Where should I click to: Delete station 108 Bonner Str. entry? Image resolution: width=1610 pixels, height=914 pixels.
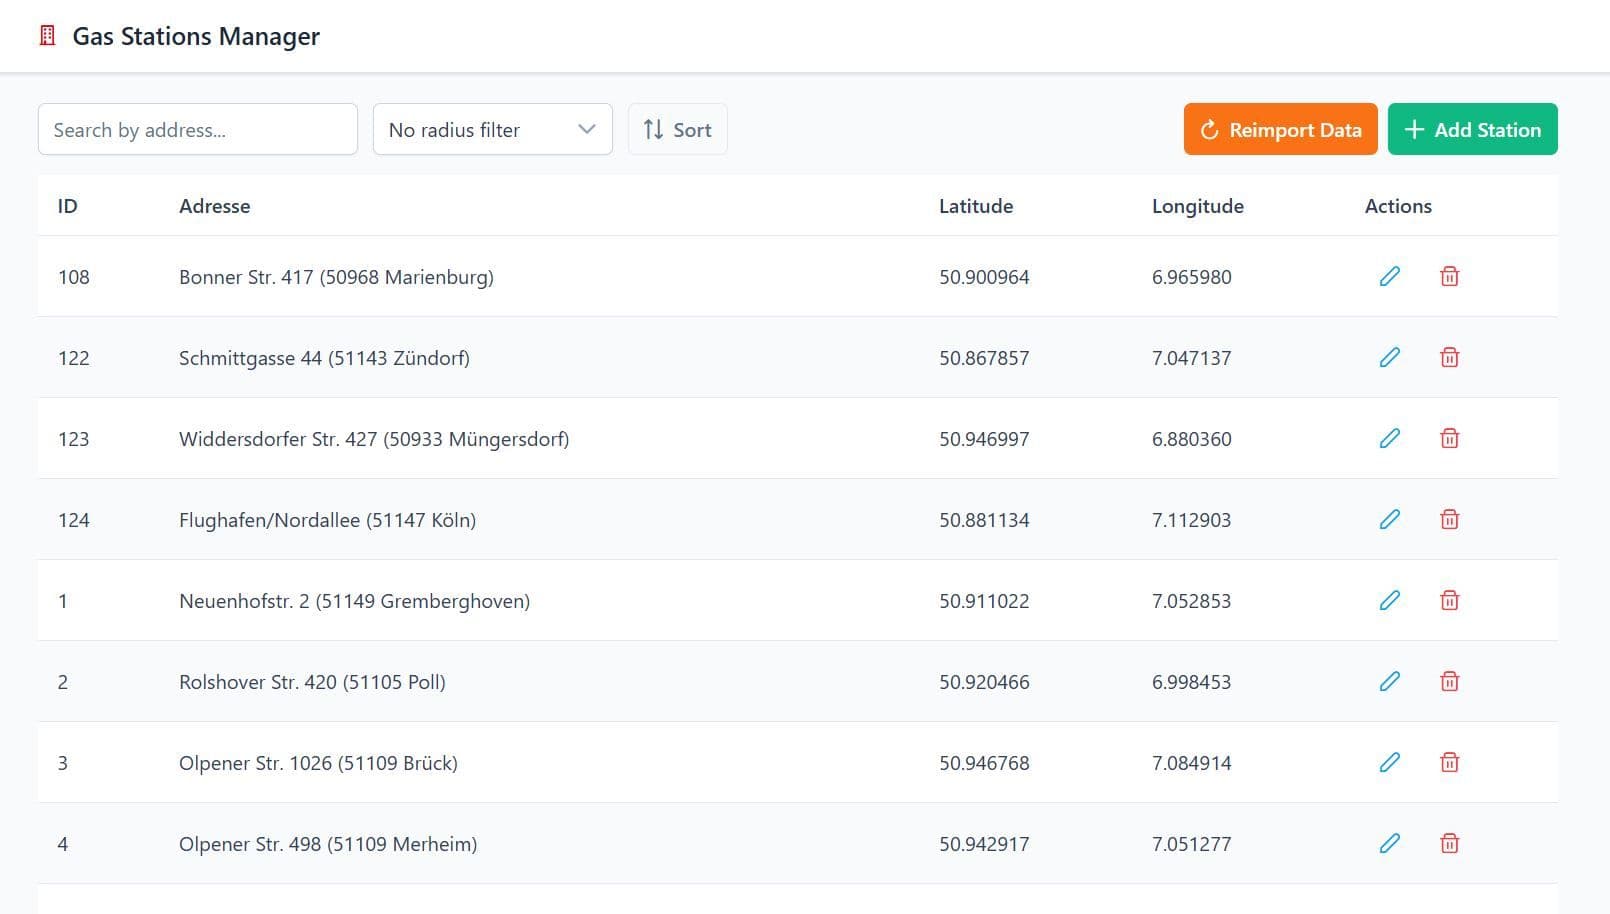[1449, 276]
